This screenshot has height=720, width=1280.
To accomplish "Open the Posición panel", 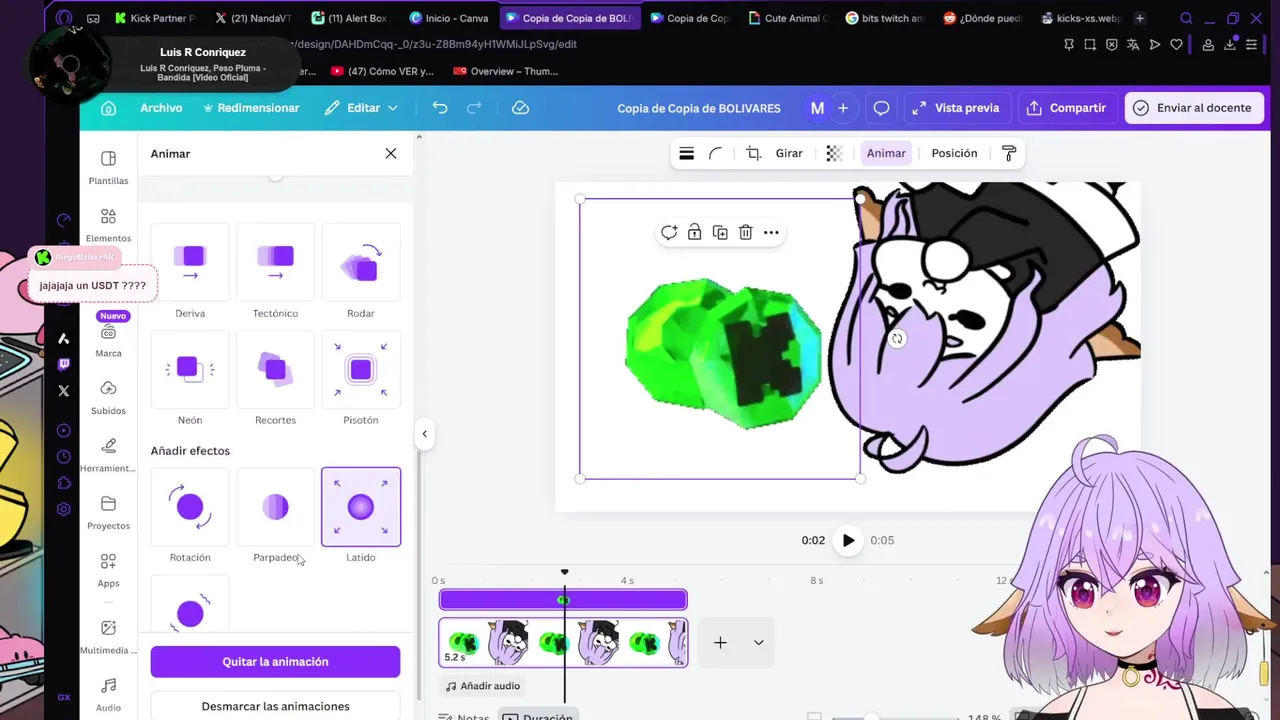I will click(954, 153).
